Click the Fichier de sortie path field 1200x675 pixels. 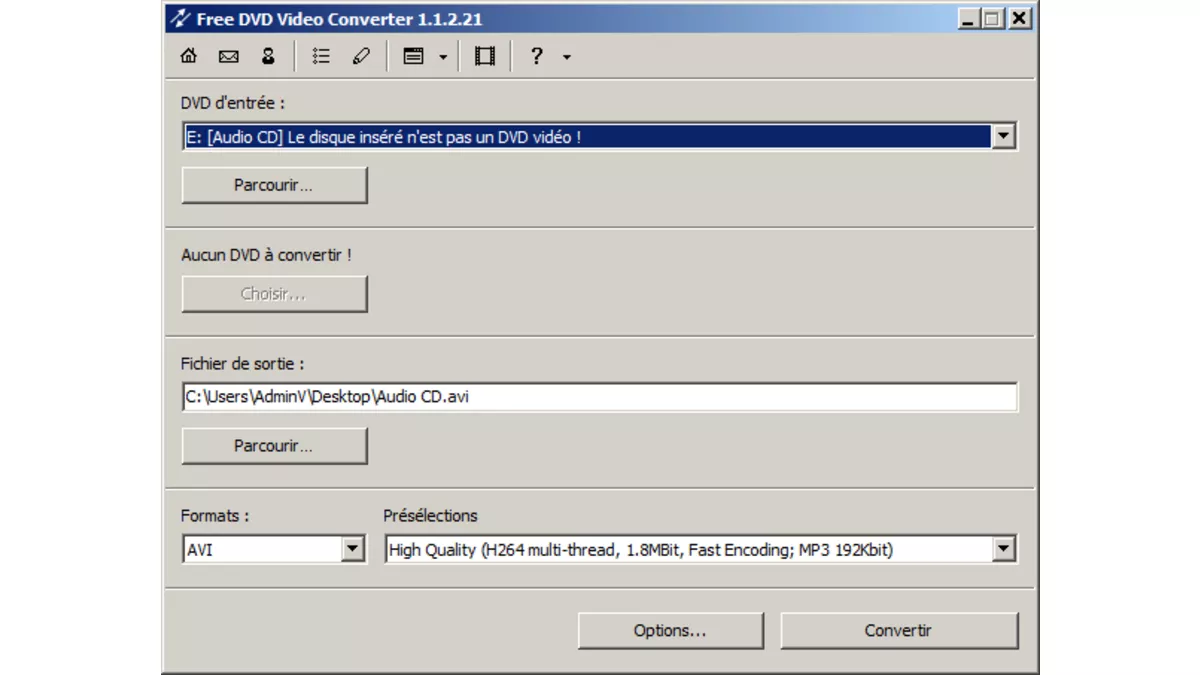[x=600, y=397]
